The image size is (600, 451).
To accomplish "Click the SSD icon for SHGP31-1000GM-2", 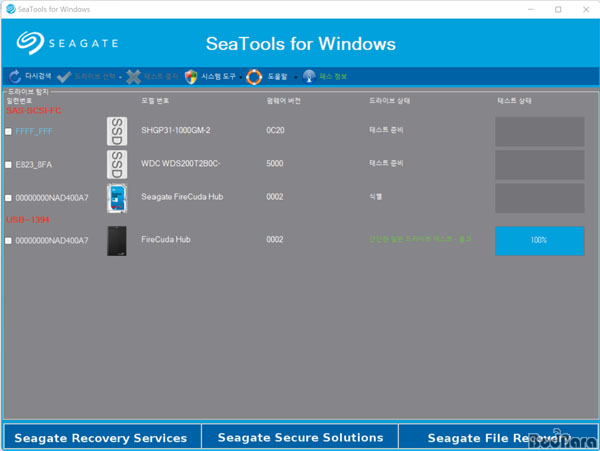I will (x=117, y=131).
